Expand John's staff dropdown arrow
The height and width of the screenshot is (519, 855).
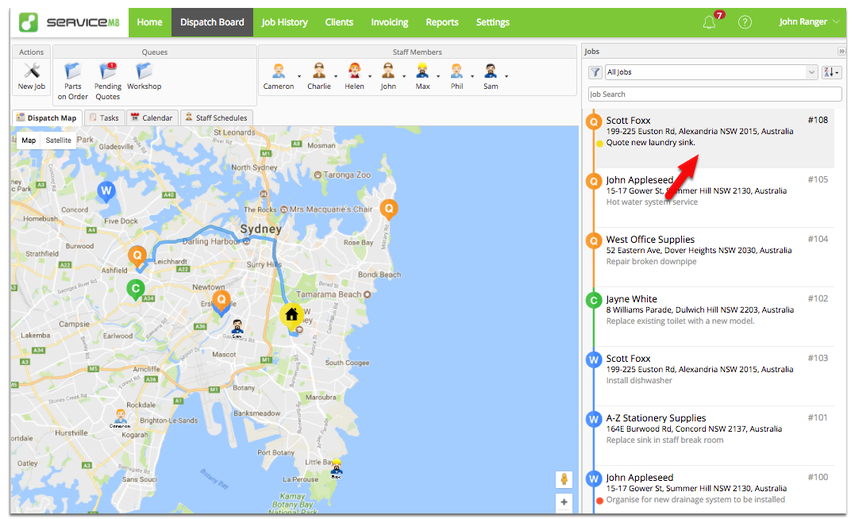404,76
